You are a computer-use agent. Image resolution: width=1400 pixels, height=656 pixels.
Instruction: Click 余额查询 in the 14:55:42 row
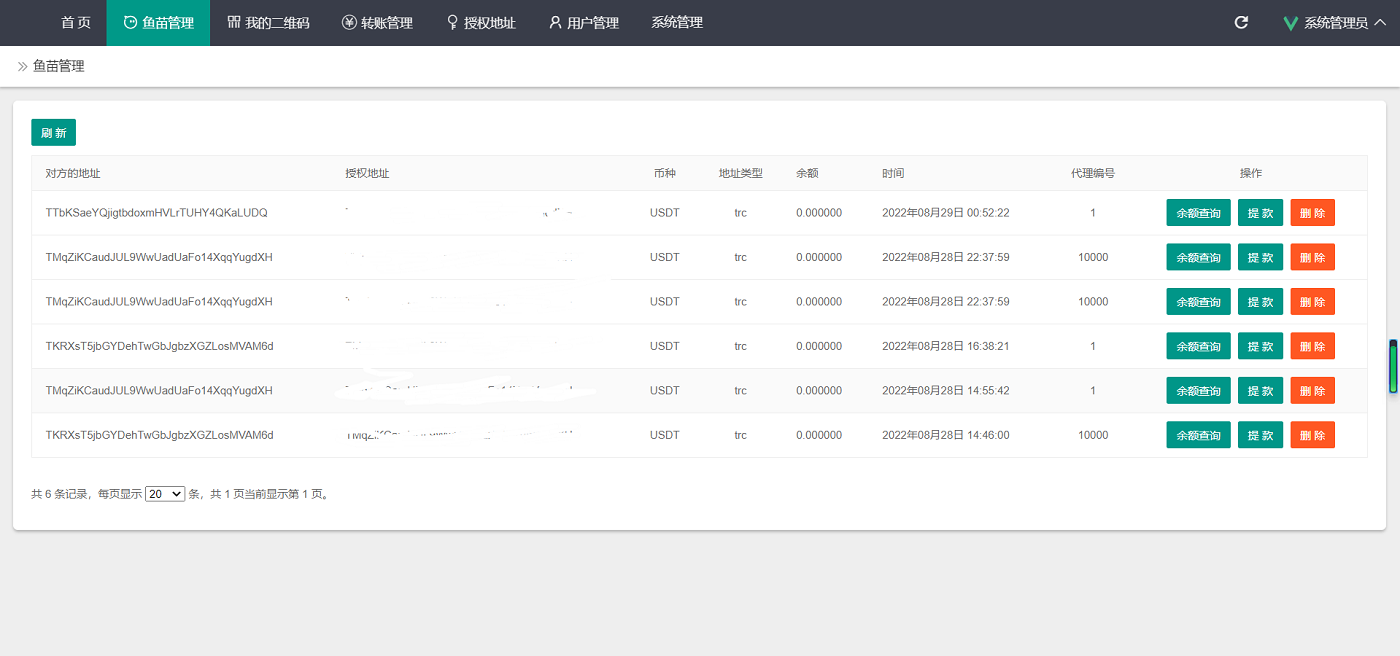point(1198,391)
